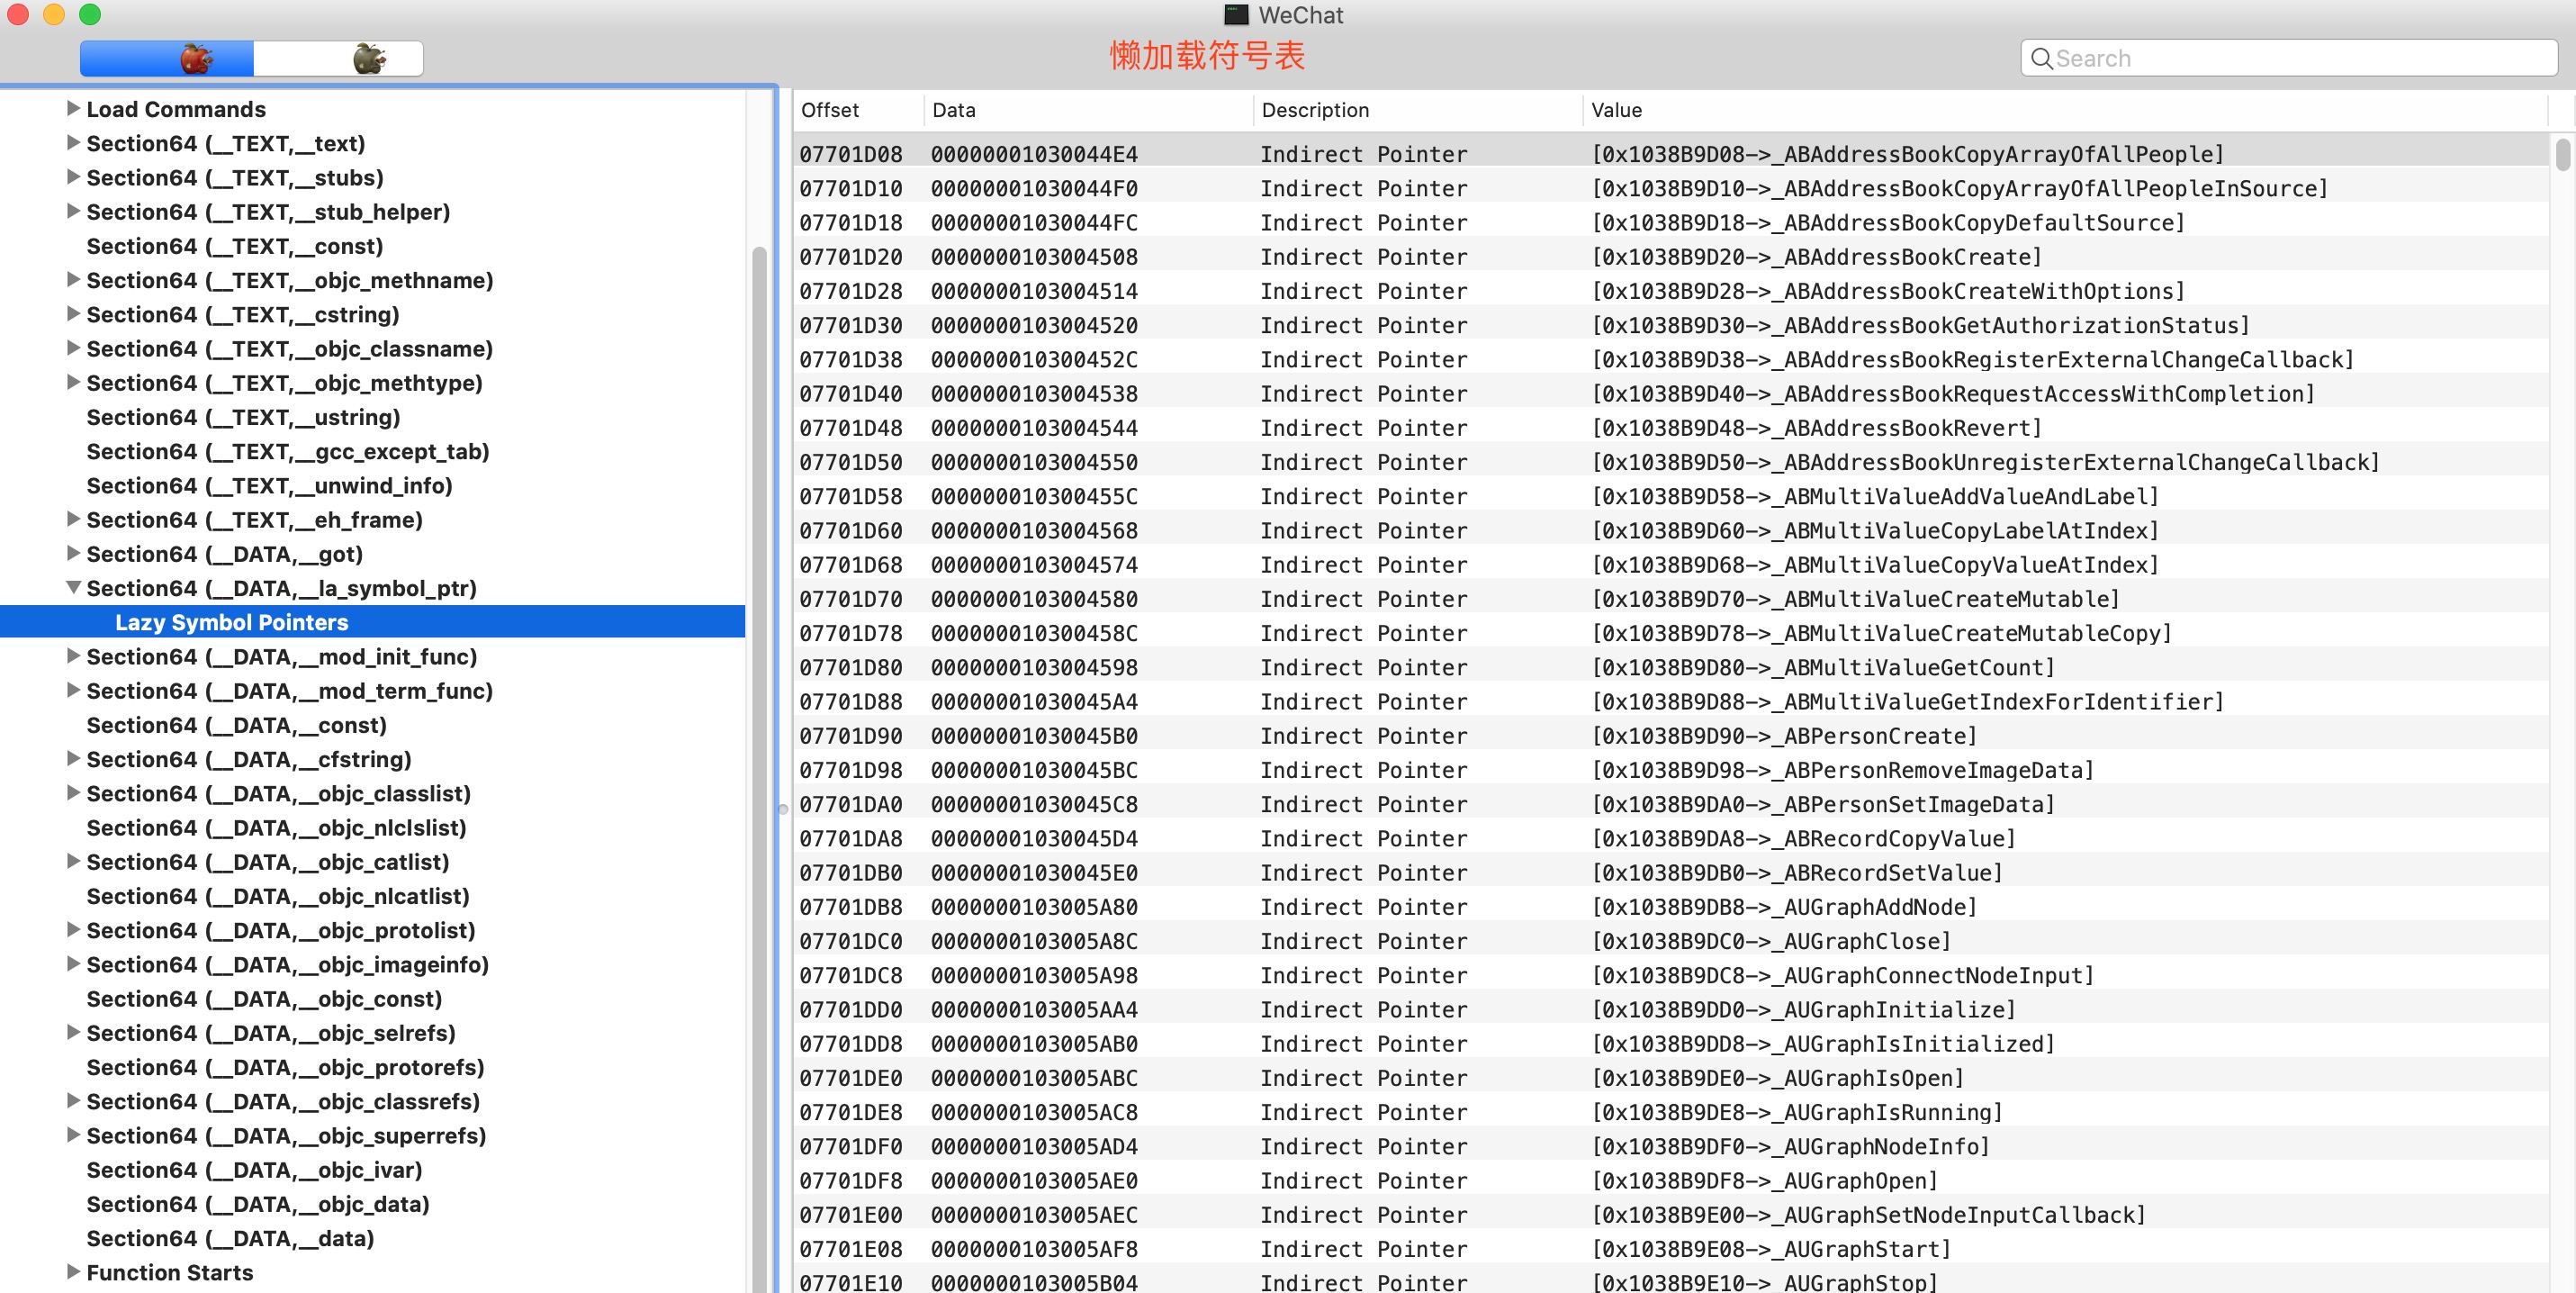Expand the Function Starts node
Screen dimensions: 2576x1293
(73, 1271)
